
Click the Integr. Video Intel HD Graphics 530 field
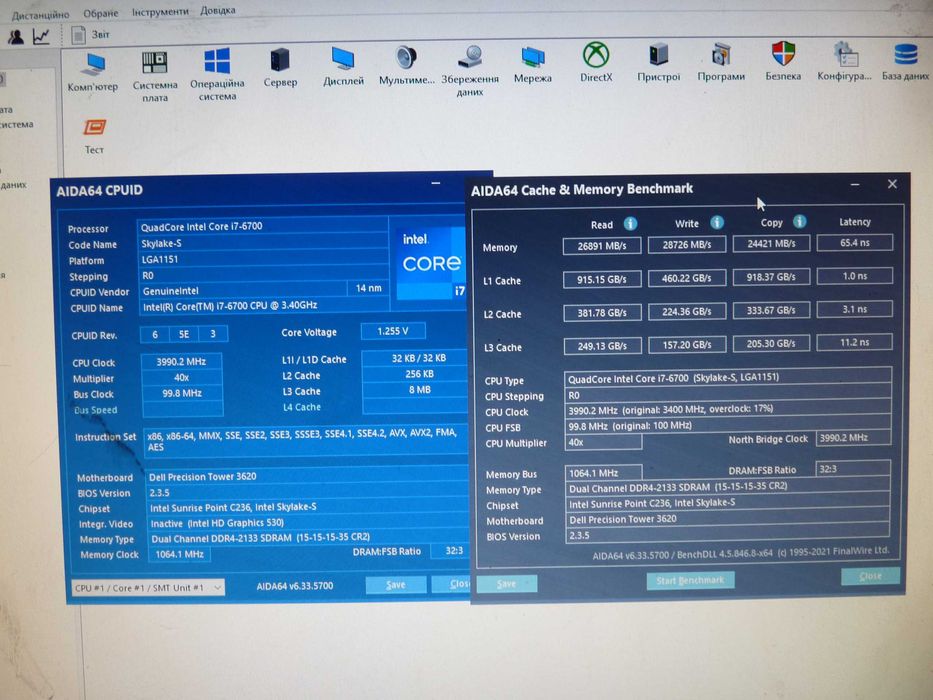(308, 523)
